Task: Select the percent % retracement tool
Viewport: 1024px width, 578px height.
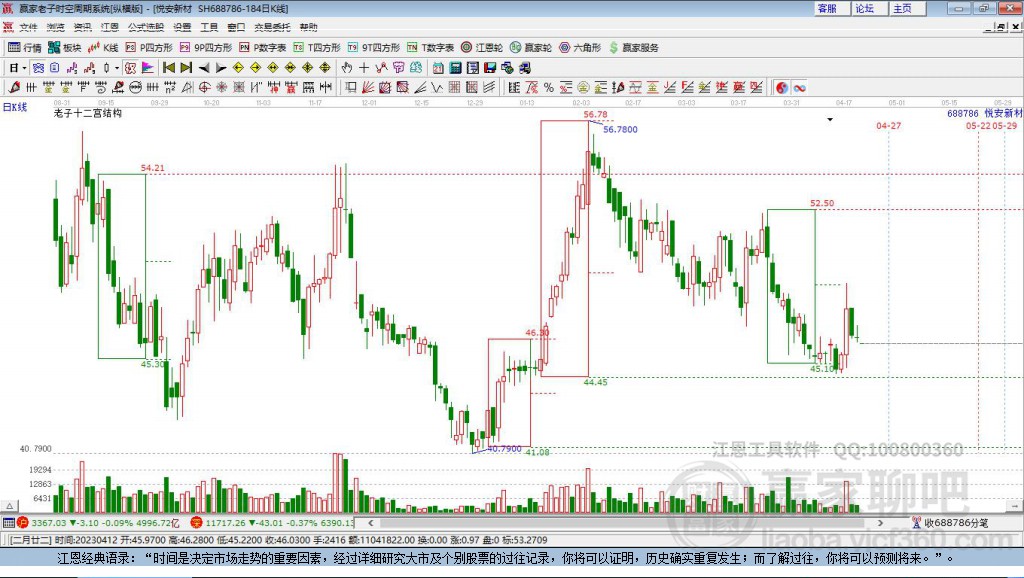Action: [549, 88]
